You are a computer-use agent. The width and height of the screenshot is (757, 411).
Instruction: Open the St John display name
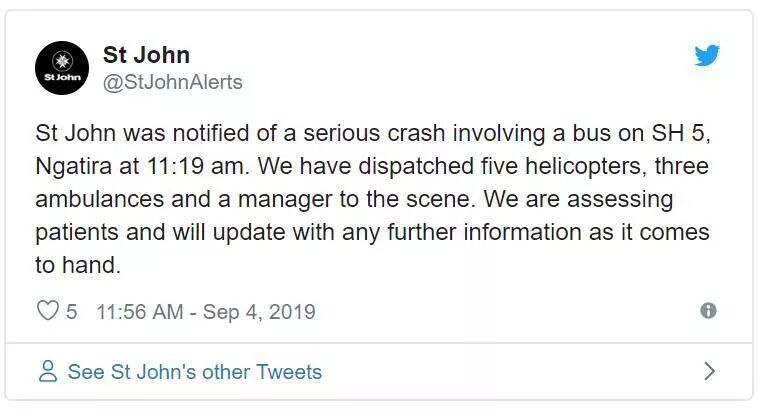pos(146,55)
